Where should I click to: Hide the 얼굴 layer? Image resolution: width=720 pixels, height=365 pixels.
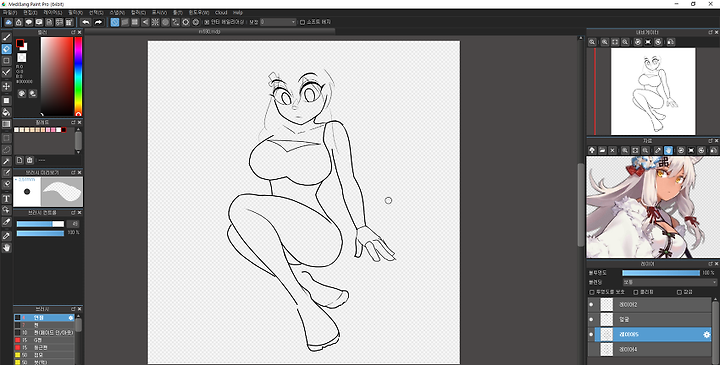point(591,320)
